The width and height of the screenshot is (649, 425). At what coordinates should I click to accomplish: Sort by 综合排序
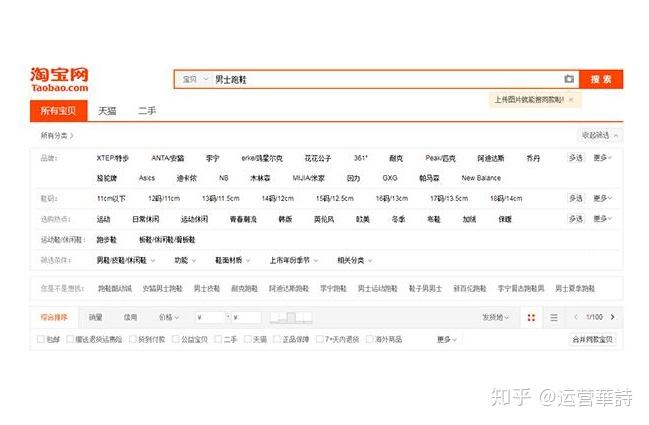[54, 317]
